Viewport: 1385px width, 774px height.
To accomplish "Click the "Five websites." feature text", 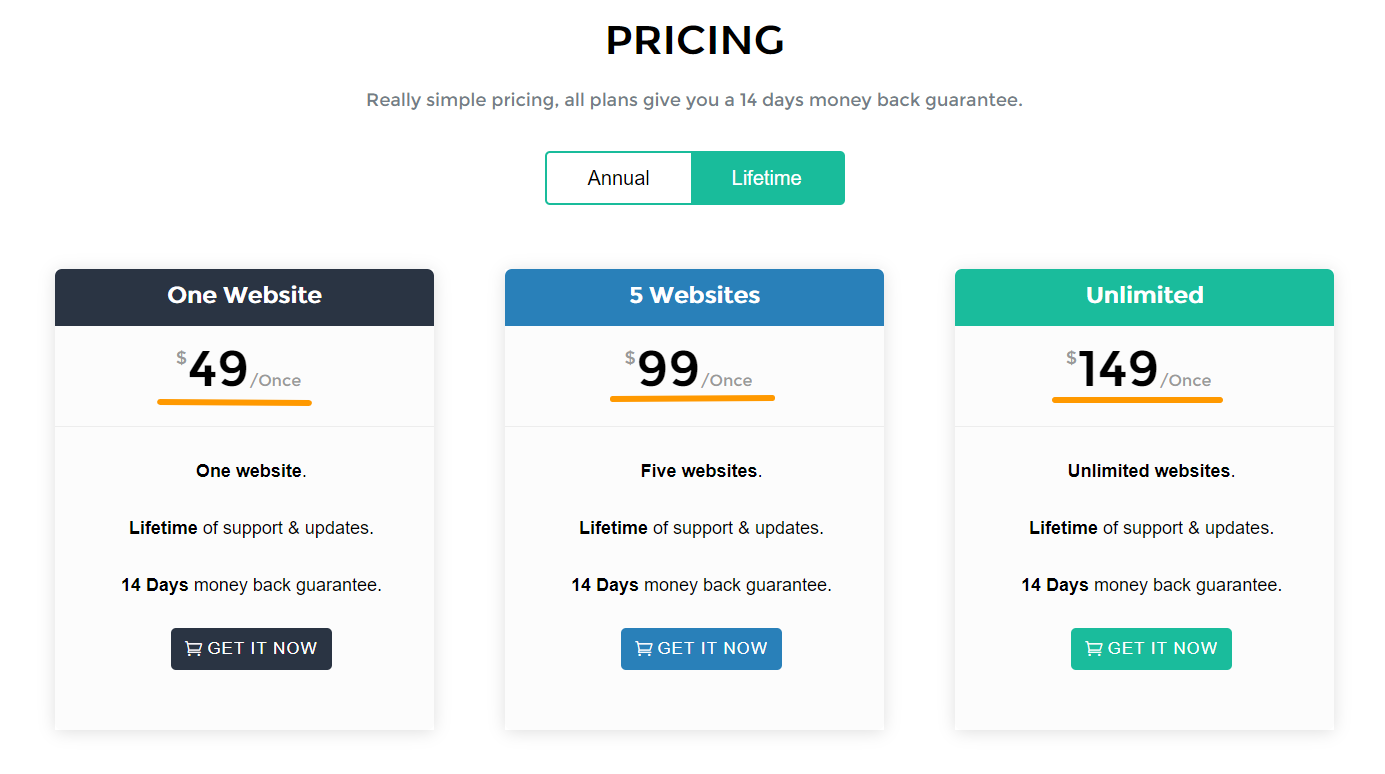I will 701,471.
